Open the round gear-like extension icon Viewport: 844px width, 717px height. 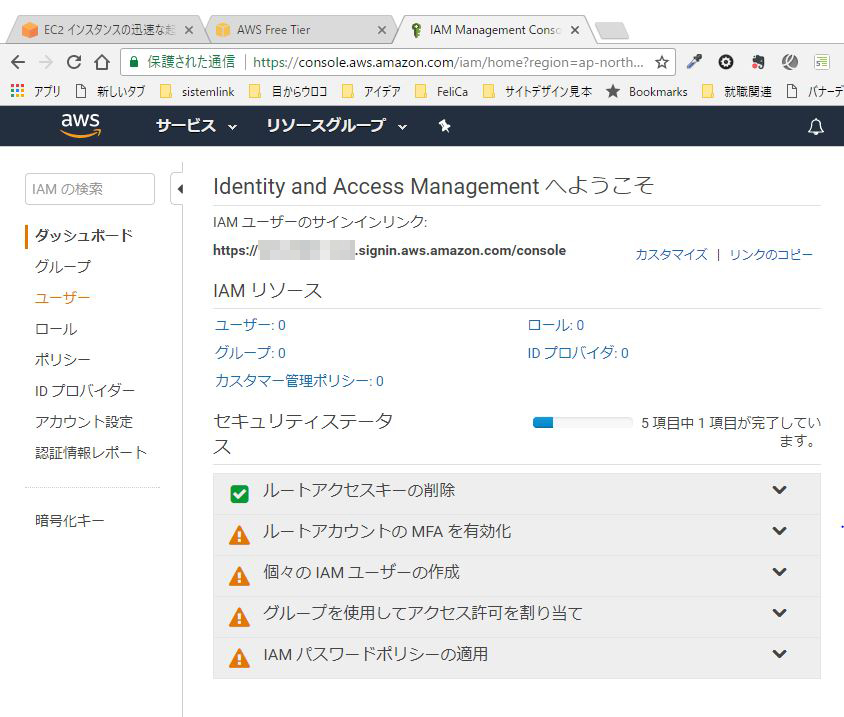726,62
